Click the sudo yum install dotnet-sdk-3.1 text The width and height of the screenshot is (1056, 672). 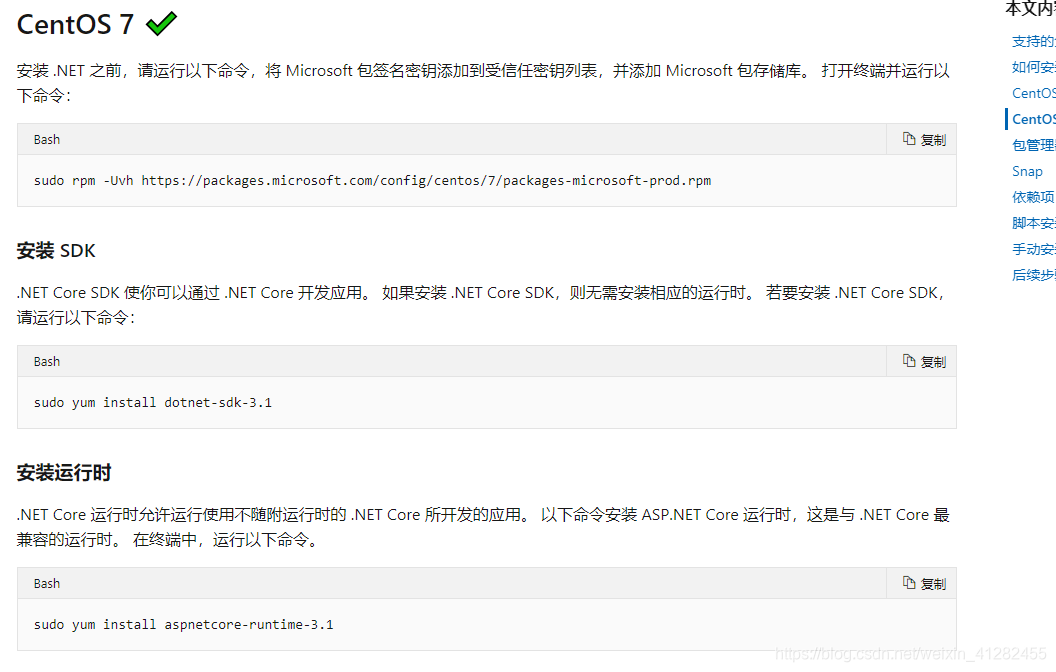click(x=153, y=403)
